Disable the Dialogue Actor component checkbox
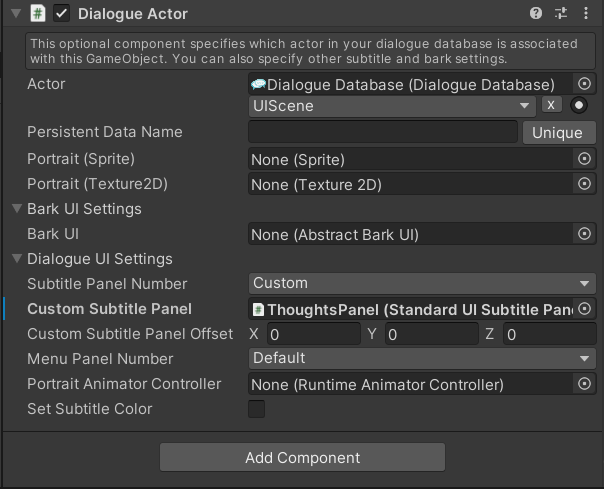Viewport: 604px width, 489px height. coord(61,13)
